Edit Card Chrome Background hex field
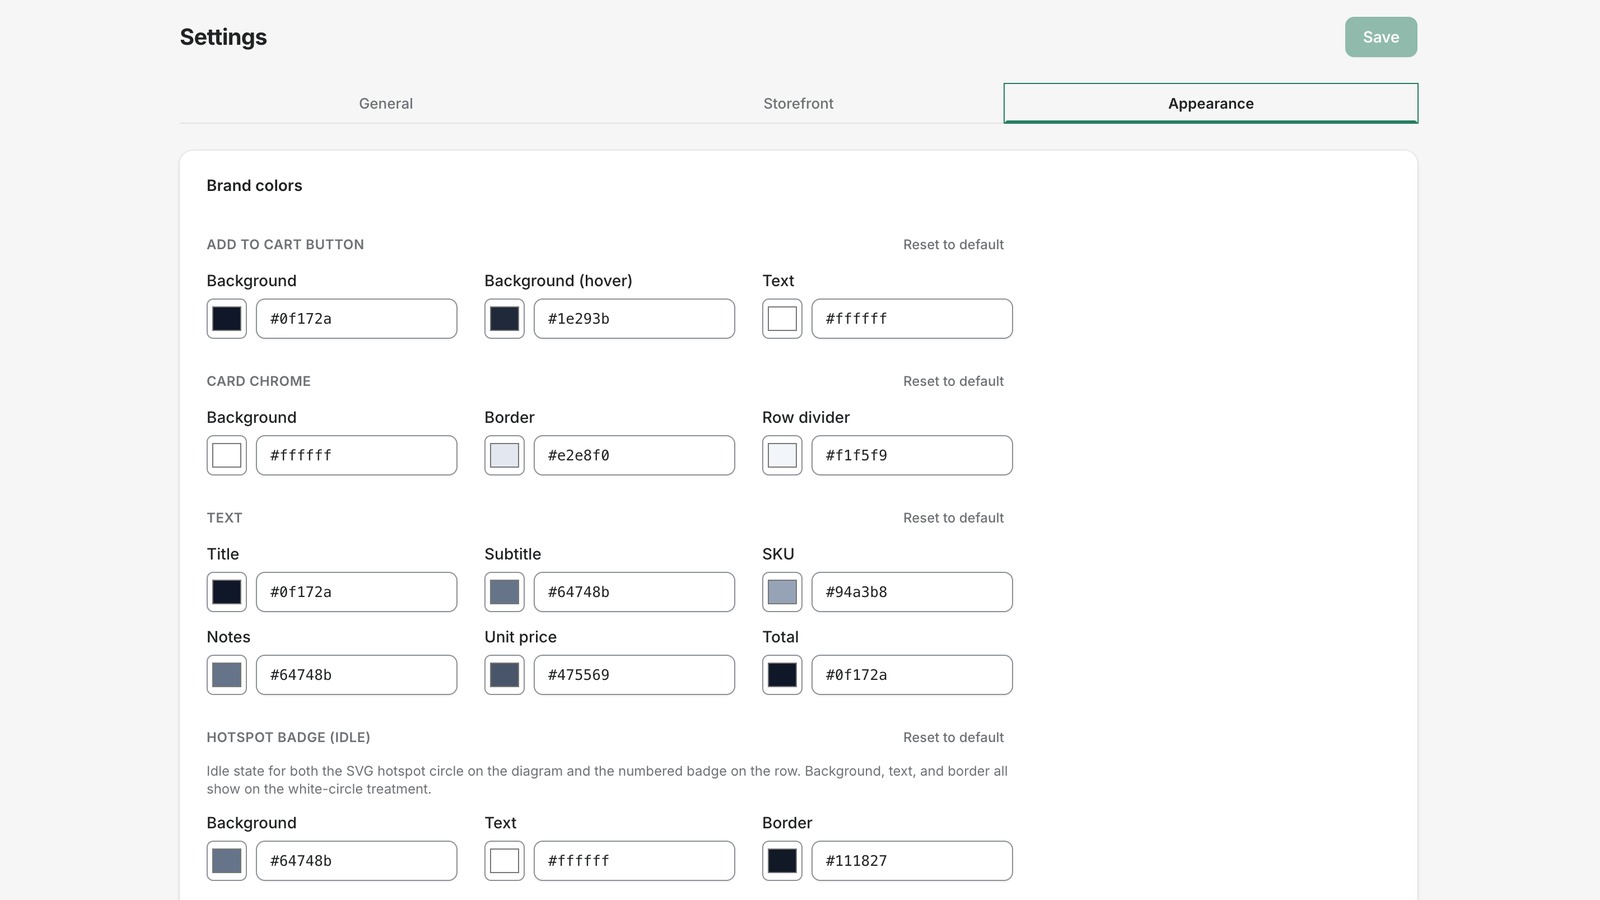This screenshot has height=900, width=1600. (x=357, y=455)
